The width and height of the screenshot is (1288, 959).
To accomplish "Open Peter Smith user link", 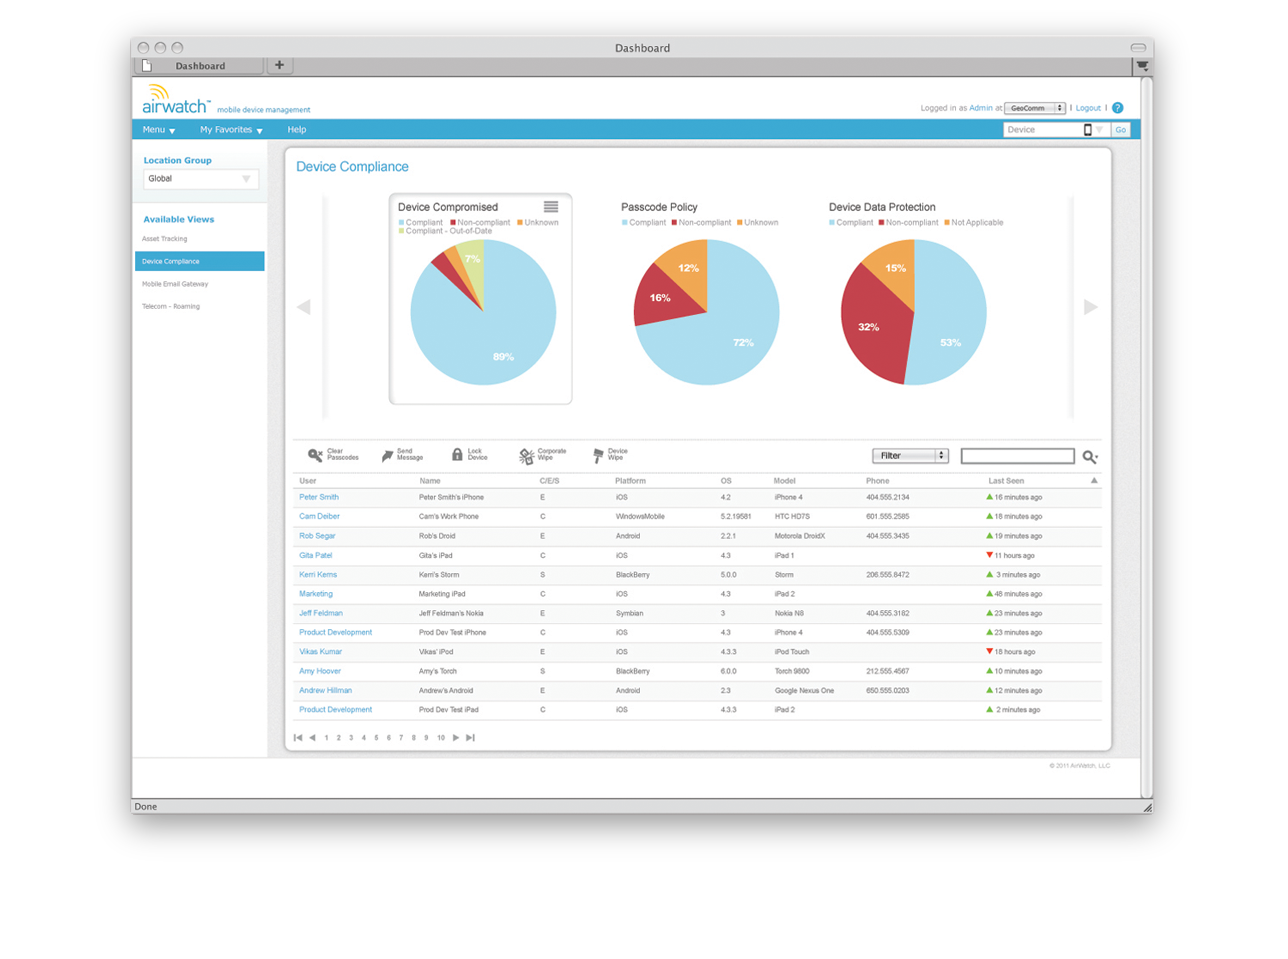I will pos(319,497).
